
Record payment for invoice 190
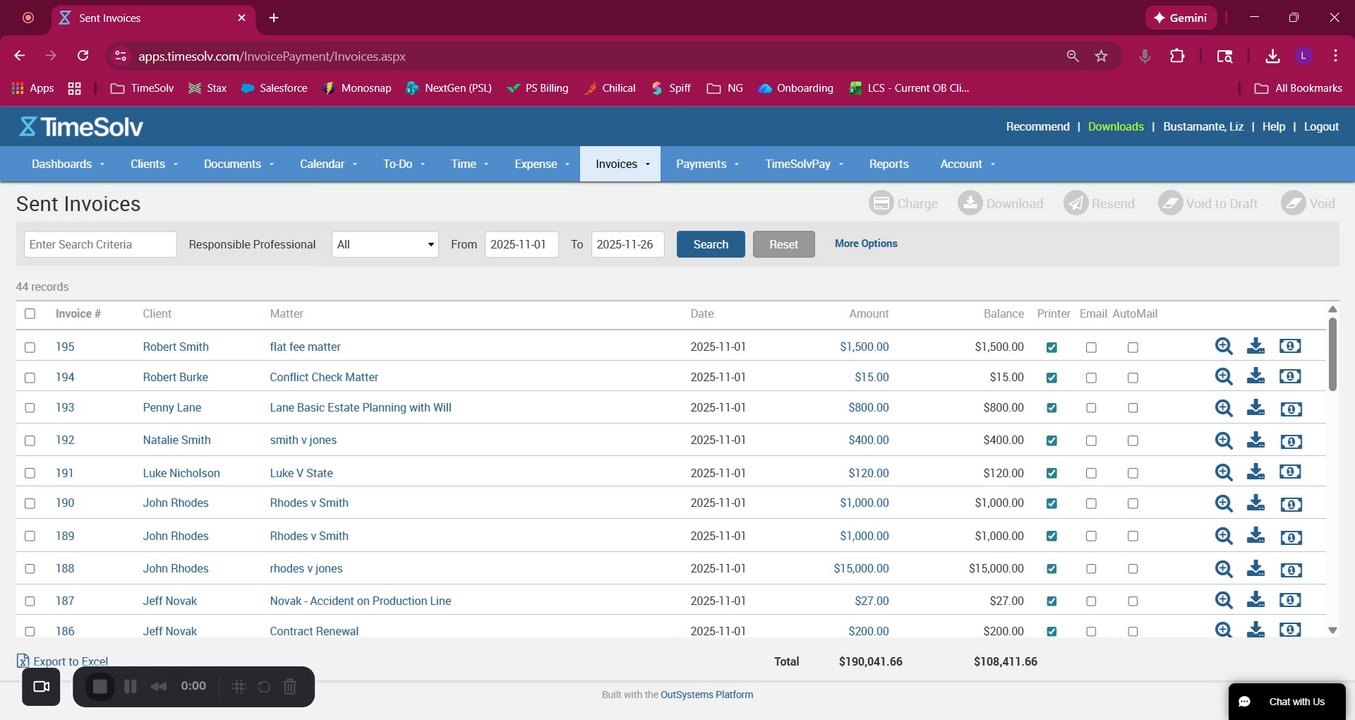click(1290, 503)
